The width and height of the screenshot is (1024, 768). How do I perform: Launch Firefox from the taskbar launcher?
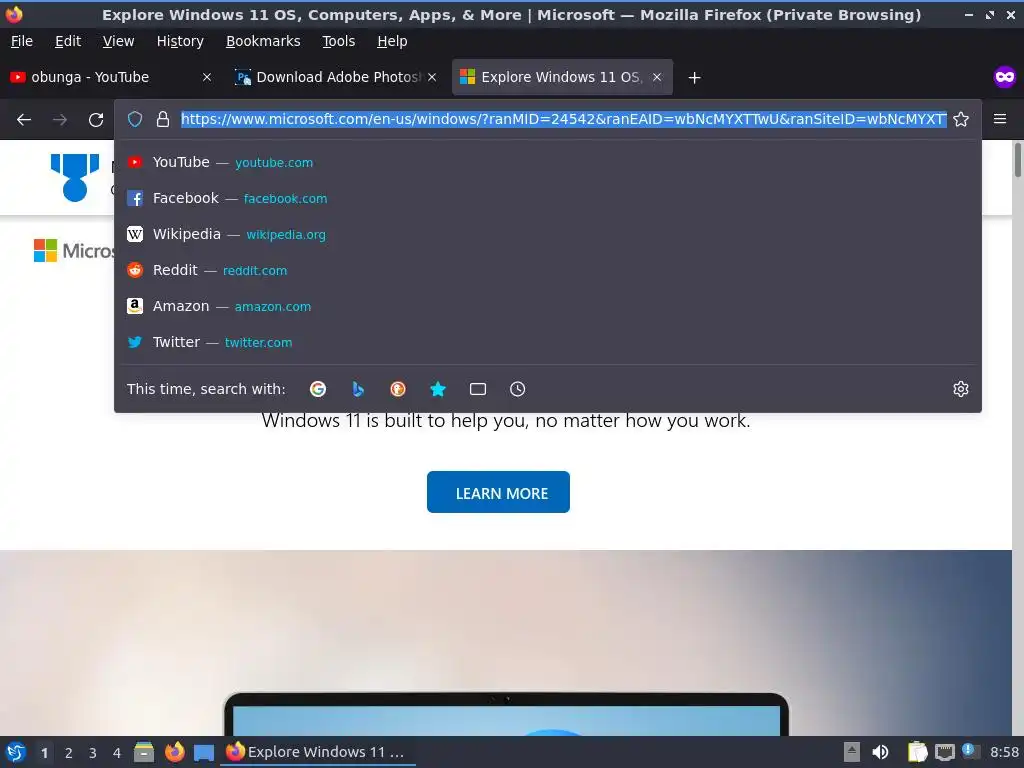(174, 752)
